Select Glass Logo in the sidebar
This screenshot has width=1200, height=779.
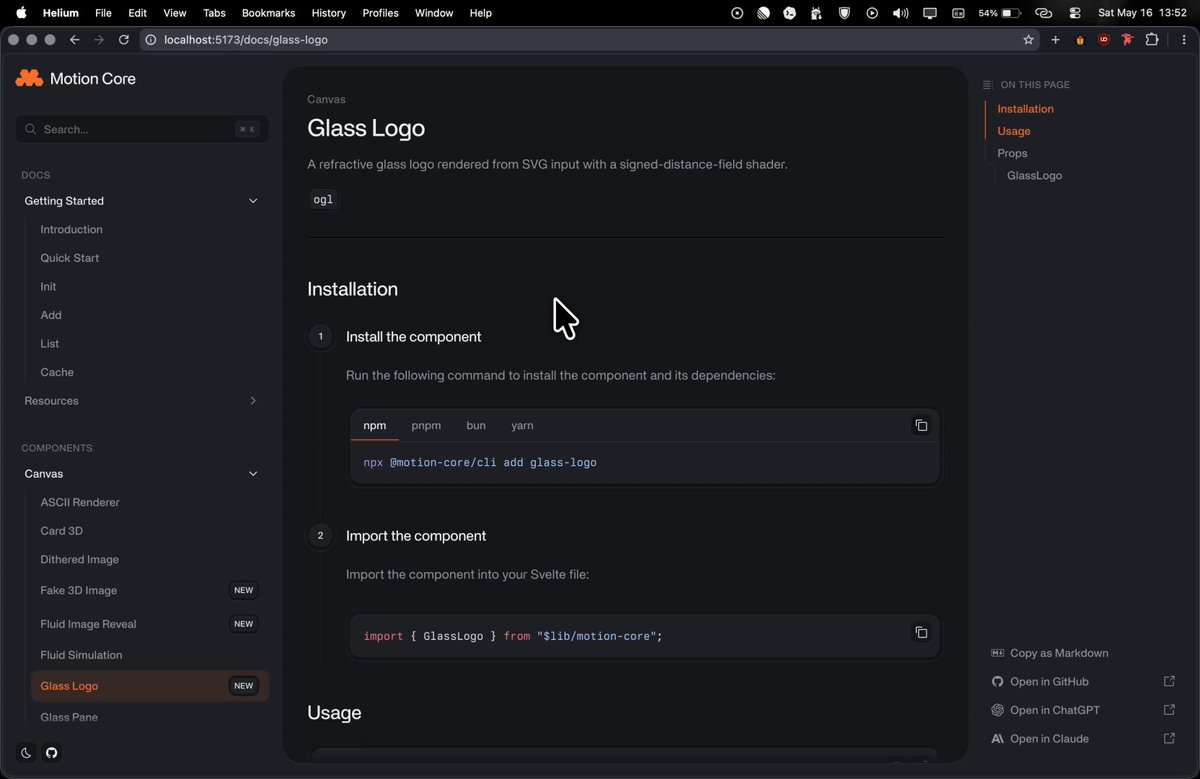pyautogui.click(x=150, y=686)
